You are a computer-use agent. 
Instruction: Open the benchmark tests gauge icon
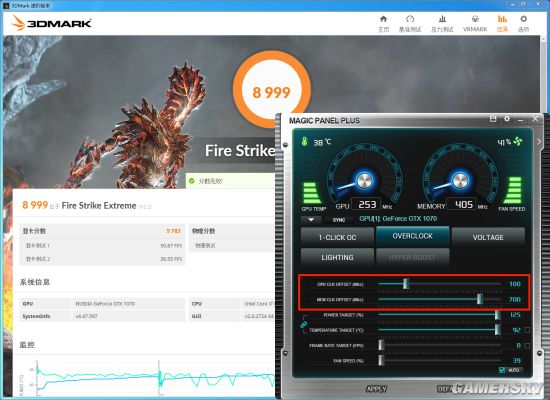[x=410, y=19]
